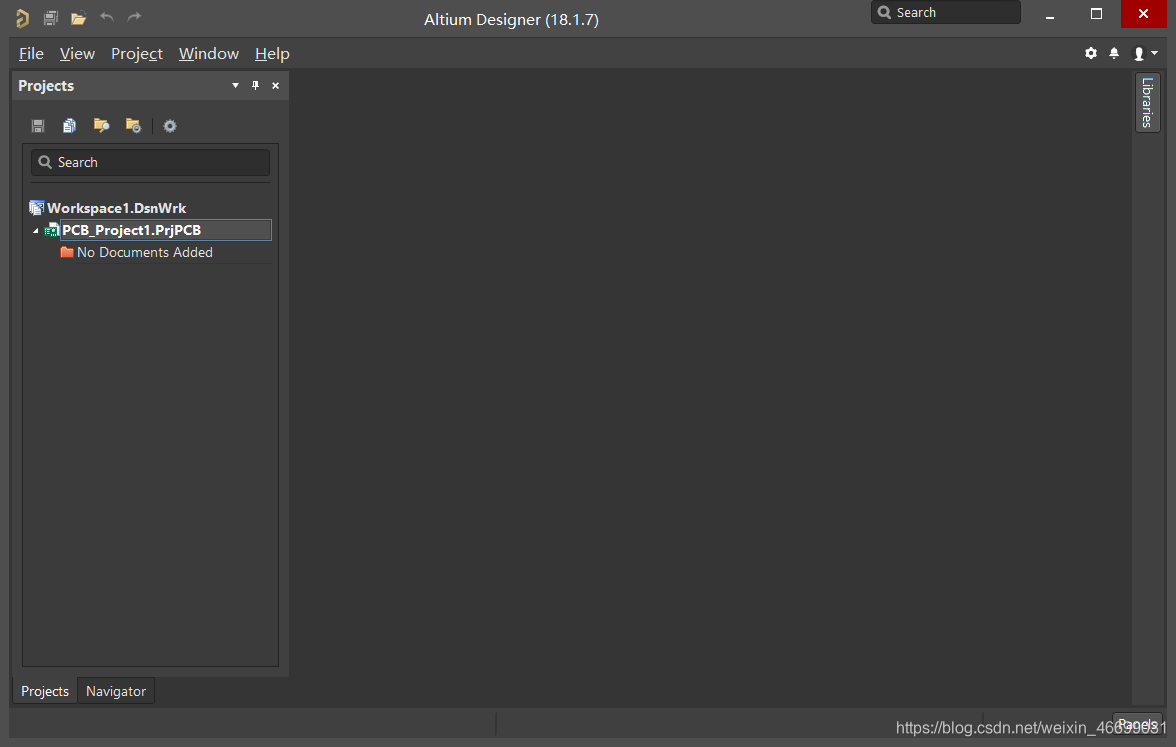Viewport: 1176px width, 747px height.
Task: Switch to the Navigator tab
Action: pyautogui.click(x=116, y=692)
